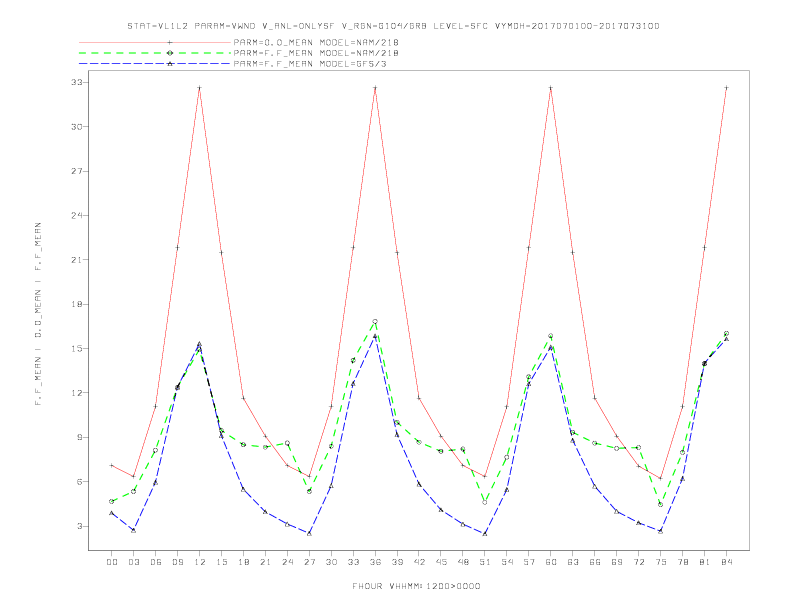Click y-axis tick value 21
The width and height of the screenshot is (792, 612).
pyautogui.click(x=76, y=260)
